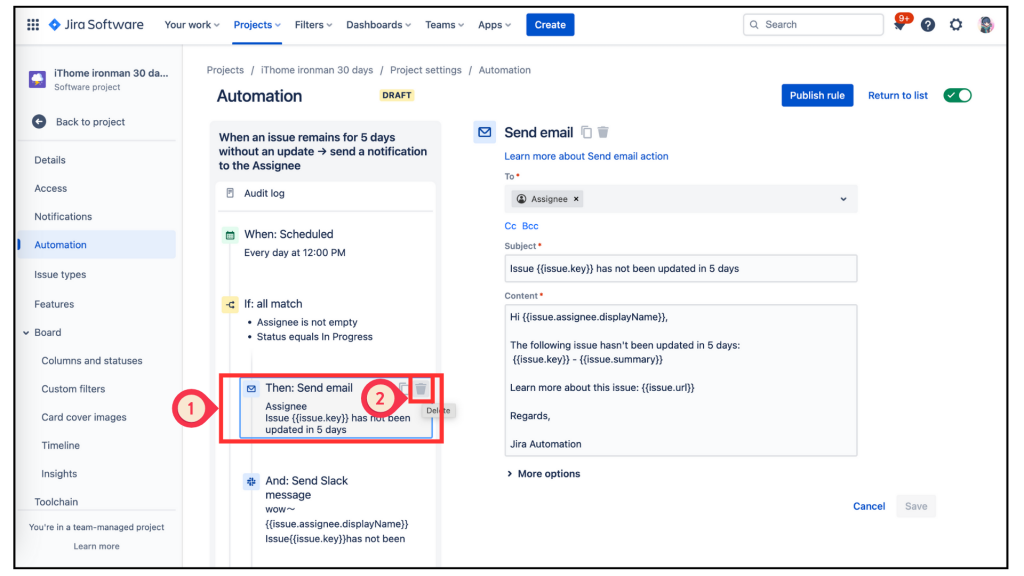Open the Filters dropdown menu
Screen dimensions: 1024x576
(x=313, y=25)
